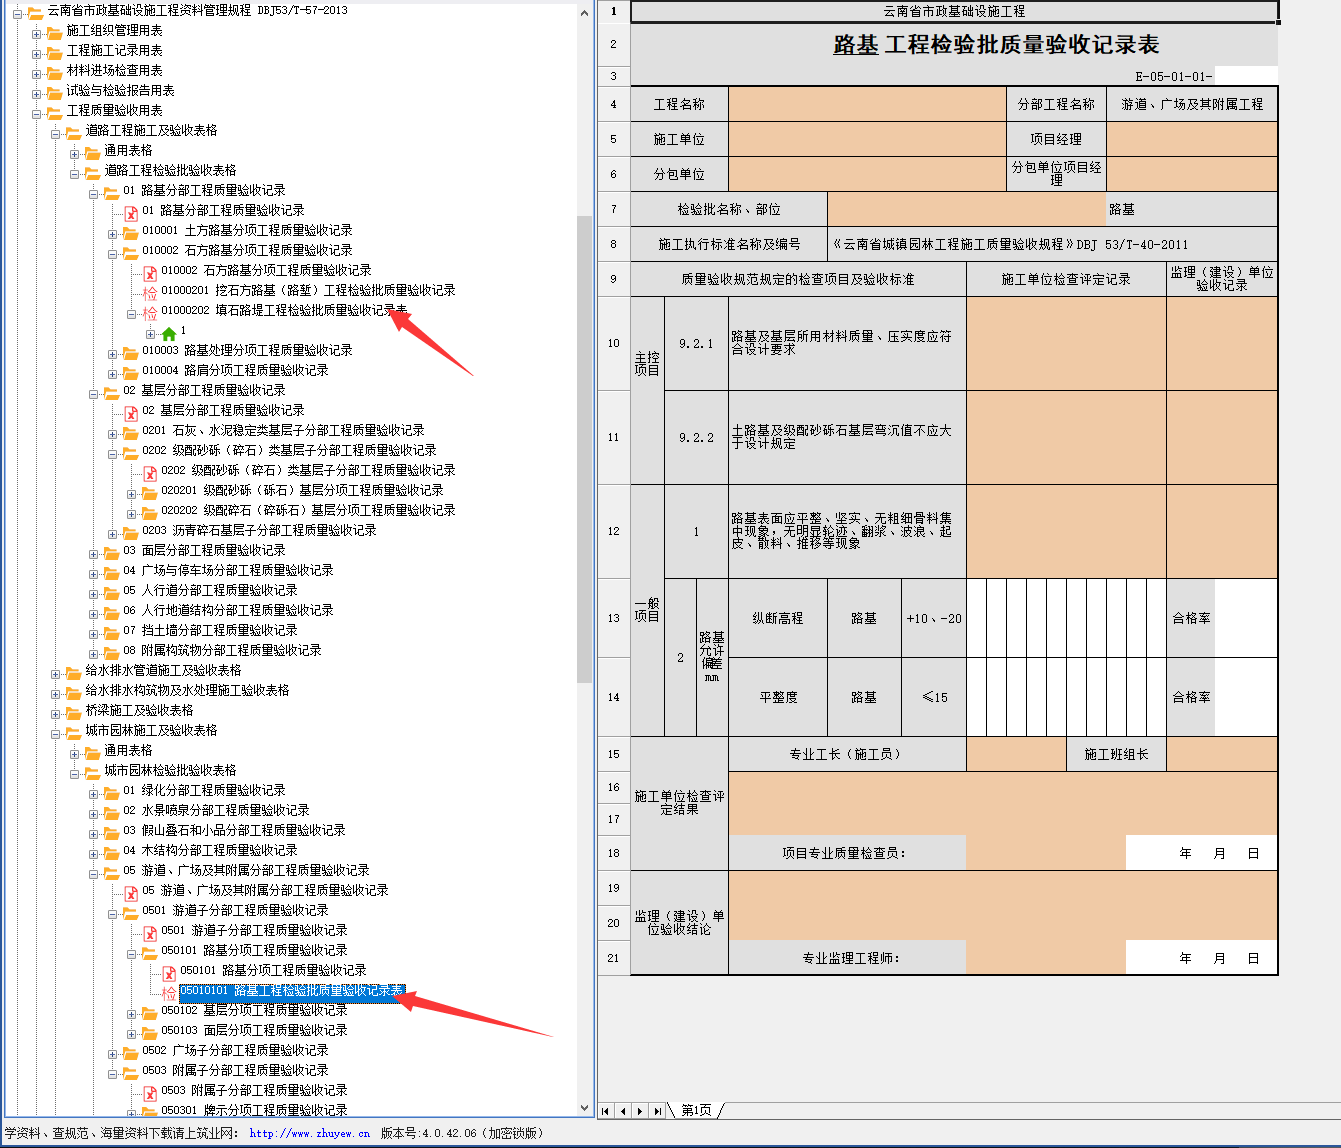Click the tree panel's vertical scrollbar thumb
The image size is (1341, 1148).
585,449
